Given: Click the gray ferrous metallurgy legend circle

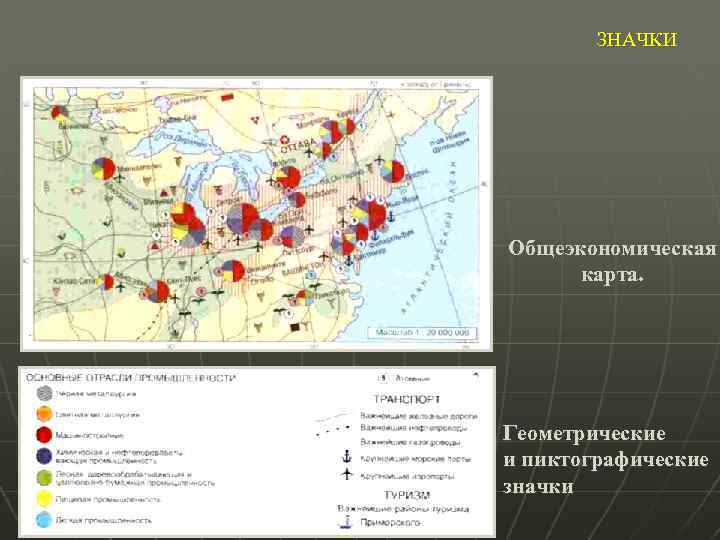Looking at the screenshot, I should click(x=45, y=393).
